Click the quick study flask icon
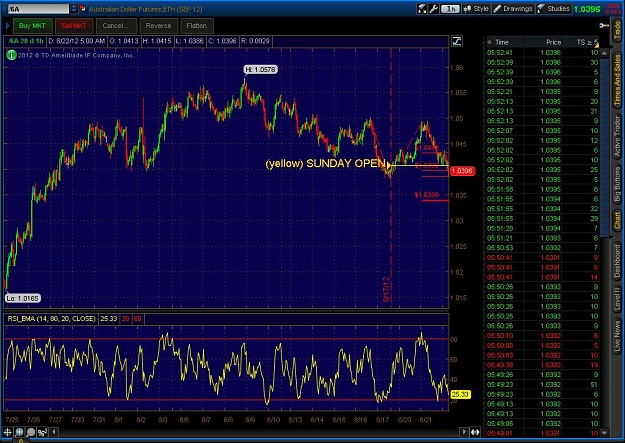 click(x=422, y=8)
